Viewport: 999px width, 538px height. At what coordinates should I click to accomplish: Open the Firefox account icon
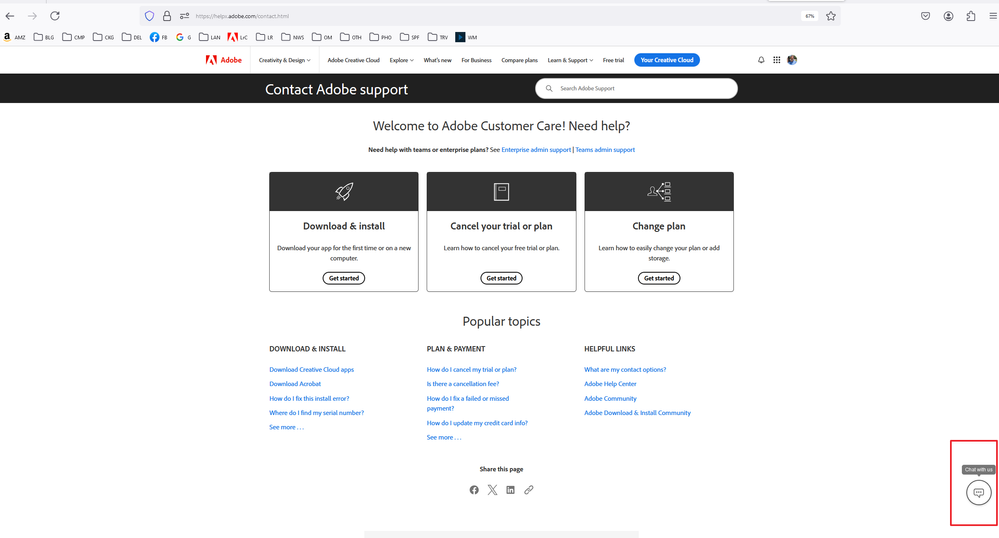click(x=948, y=16)
